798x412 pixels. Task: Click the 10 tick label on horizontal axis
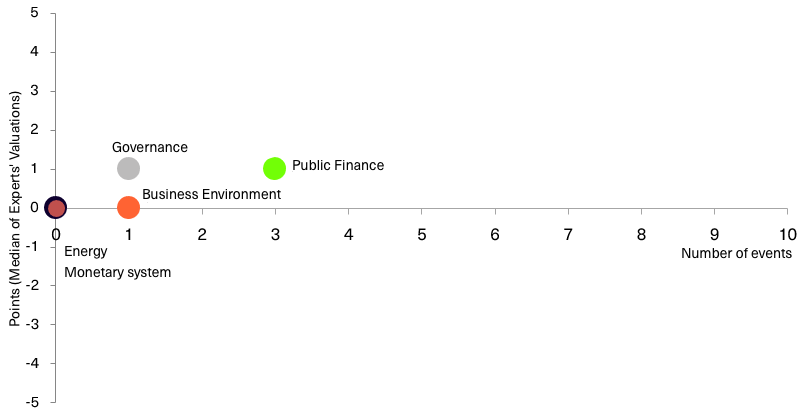coord(787,234)
